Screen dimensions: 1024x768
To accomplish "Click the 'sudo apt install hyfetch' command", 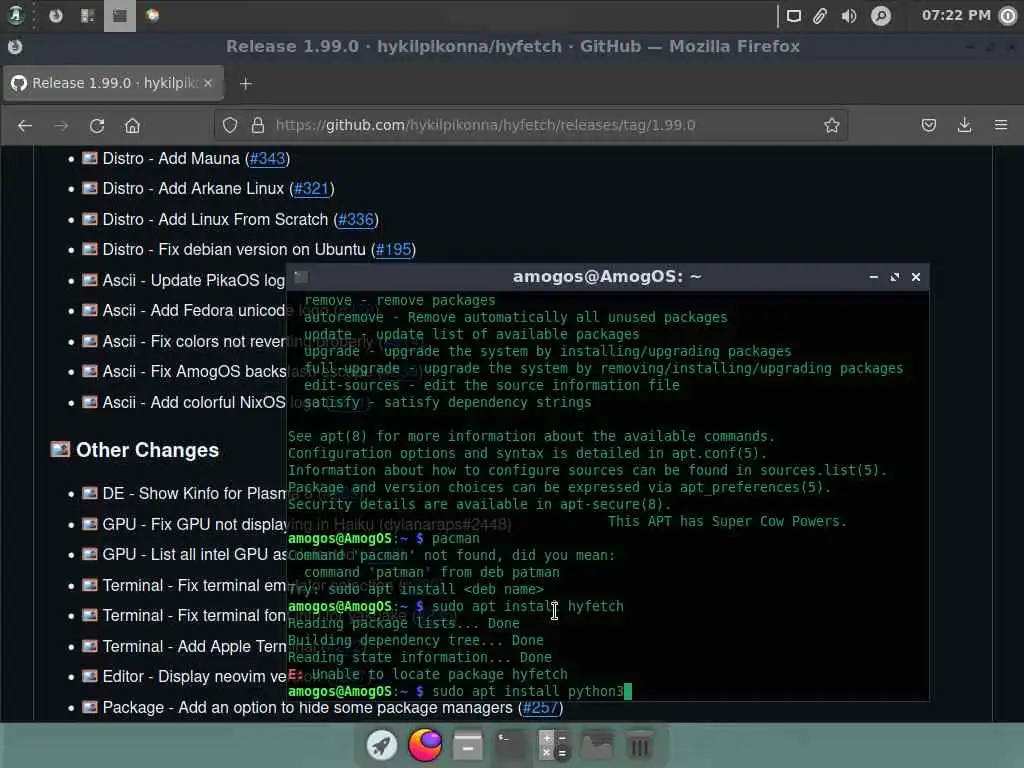I will coord(528,606).
